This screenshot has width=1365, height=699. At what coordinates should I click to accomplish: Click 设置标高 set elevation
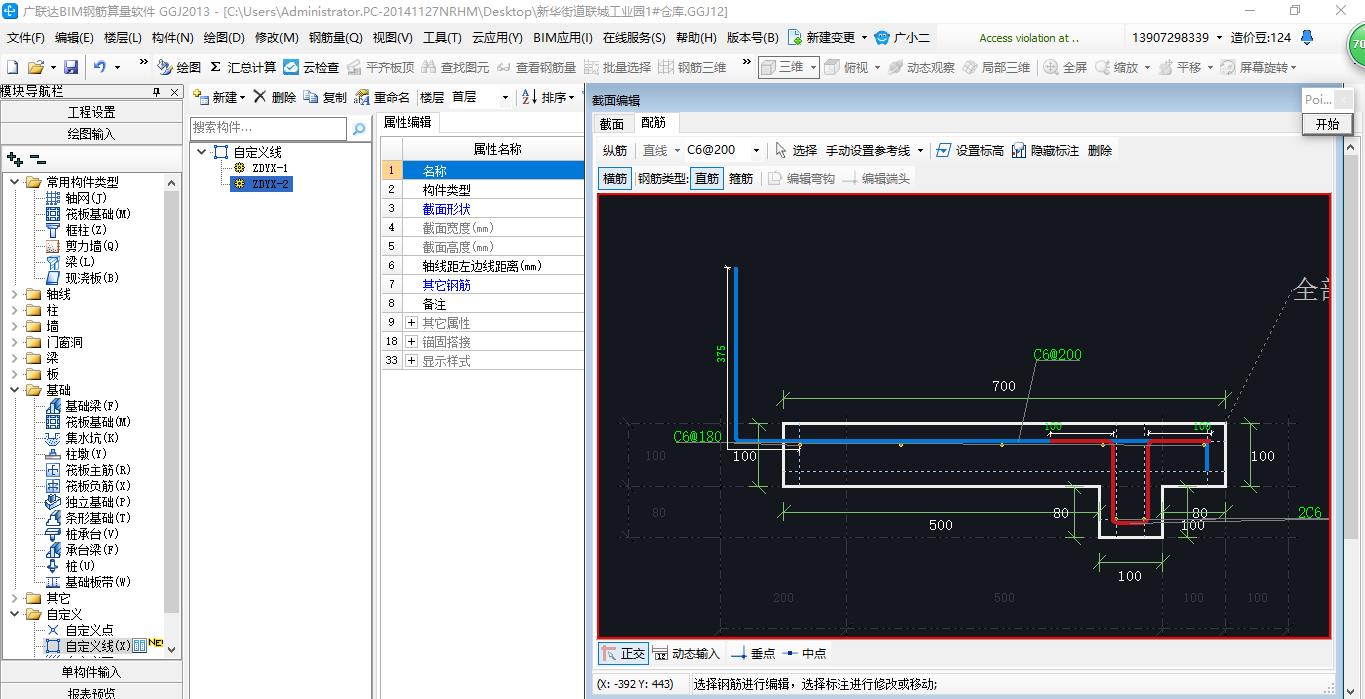[970, 150]
